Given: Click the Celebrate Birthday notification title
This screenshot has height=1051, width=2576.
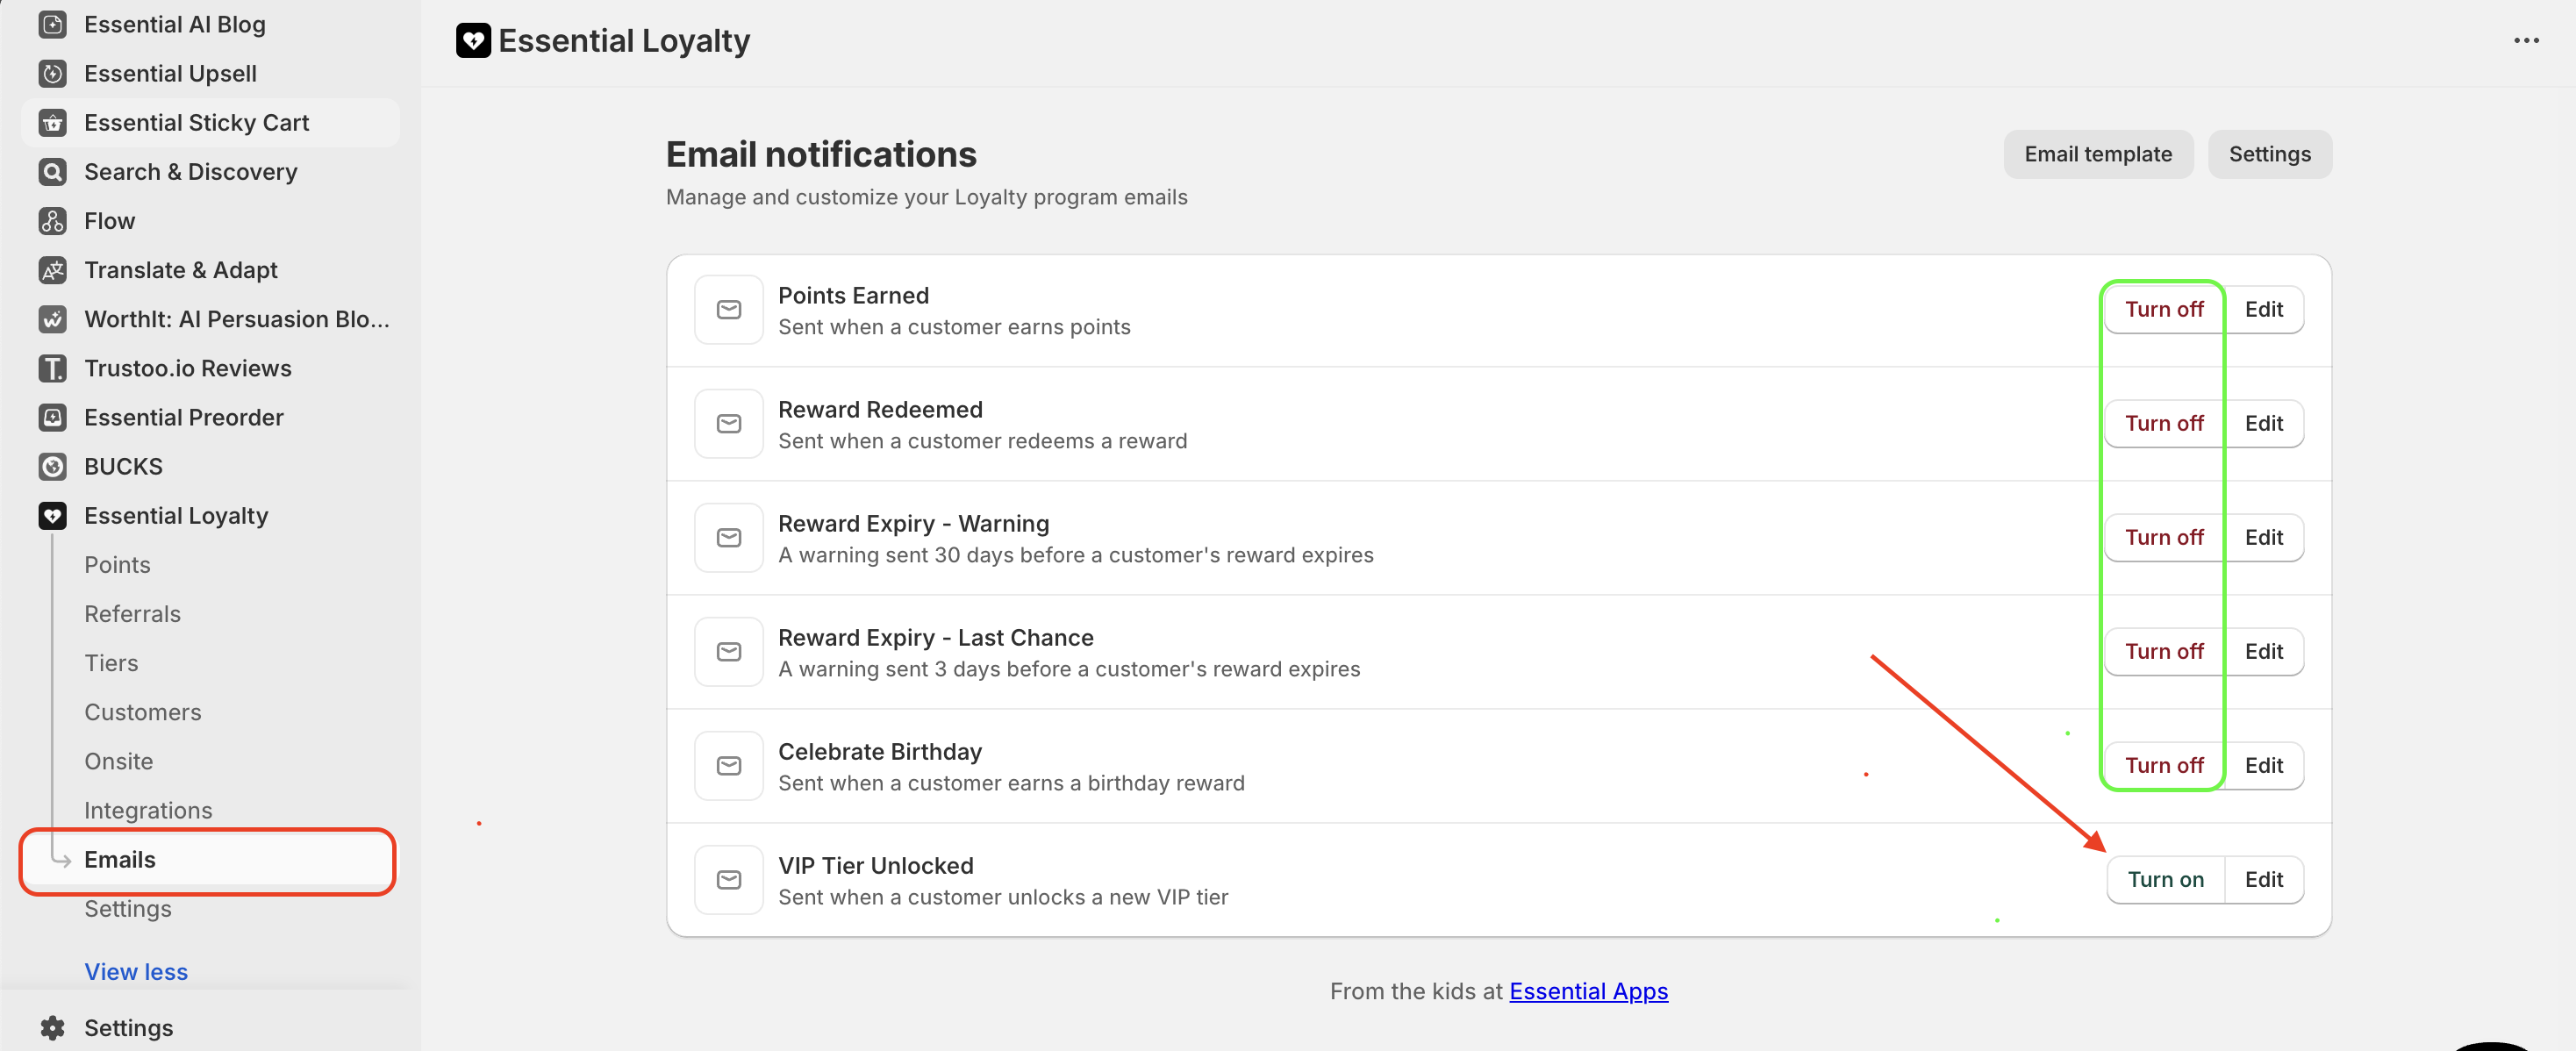Looking at the screenshot, I should click(879, 751).
